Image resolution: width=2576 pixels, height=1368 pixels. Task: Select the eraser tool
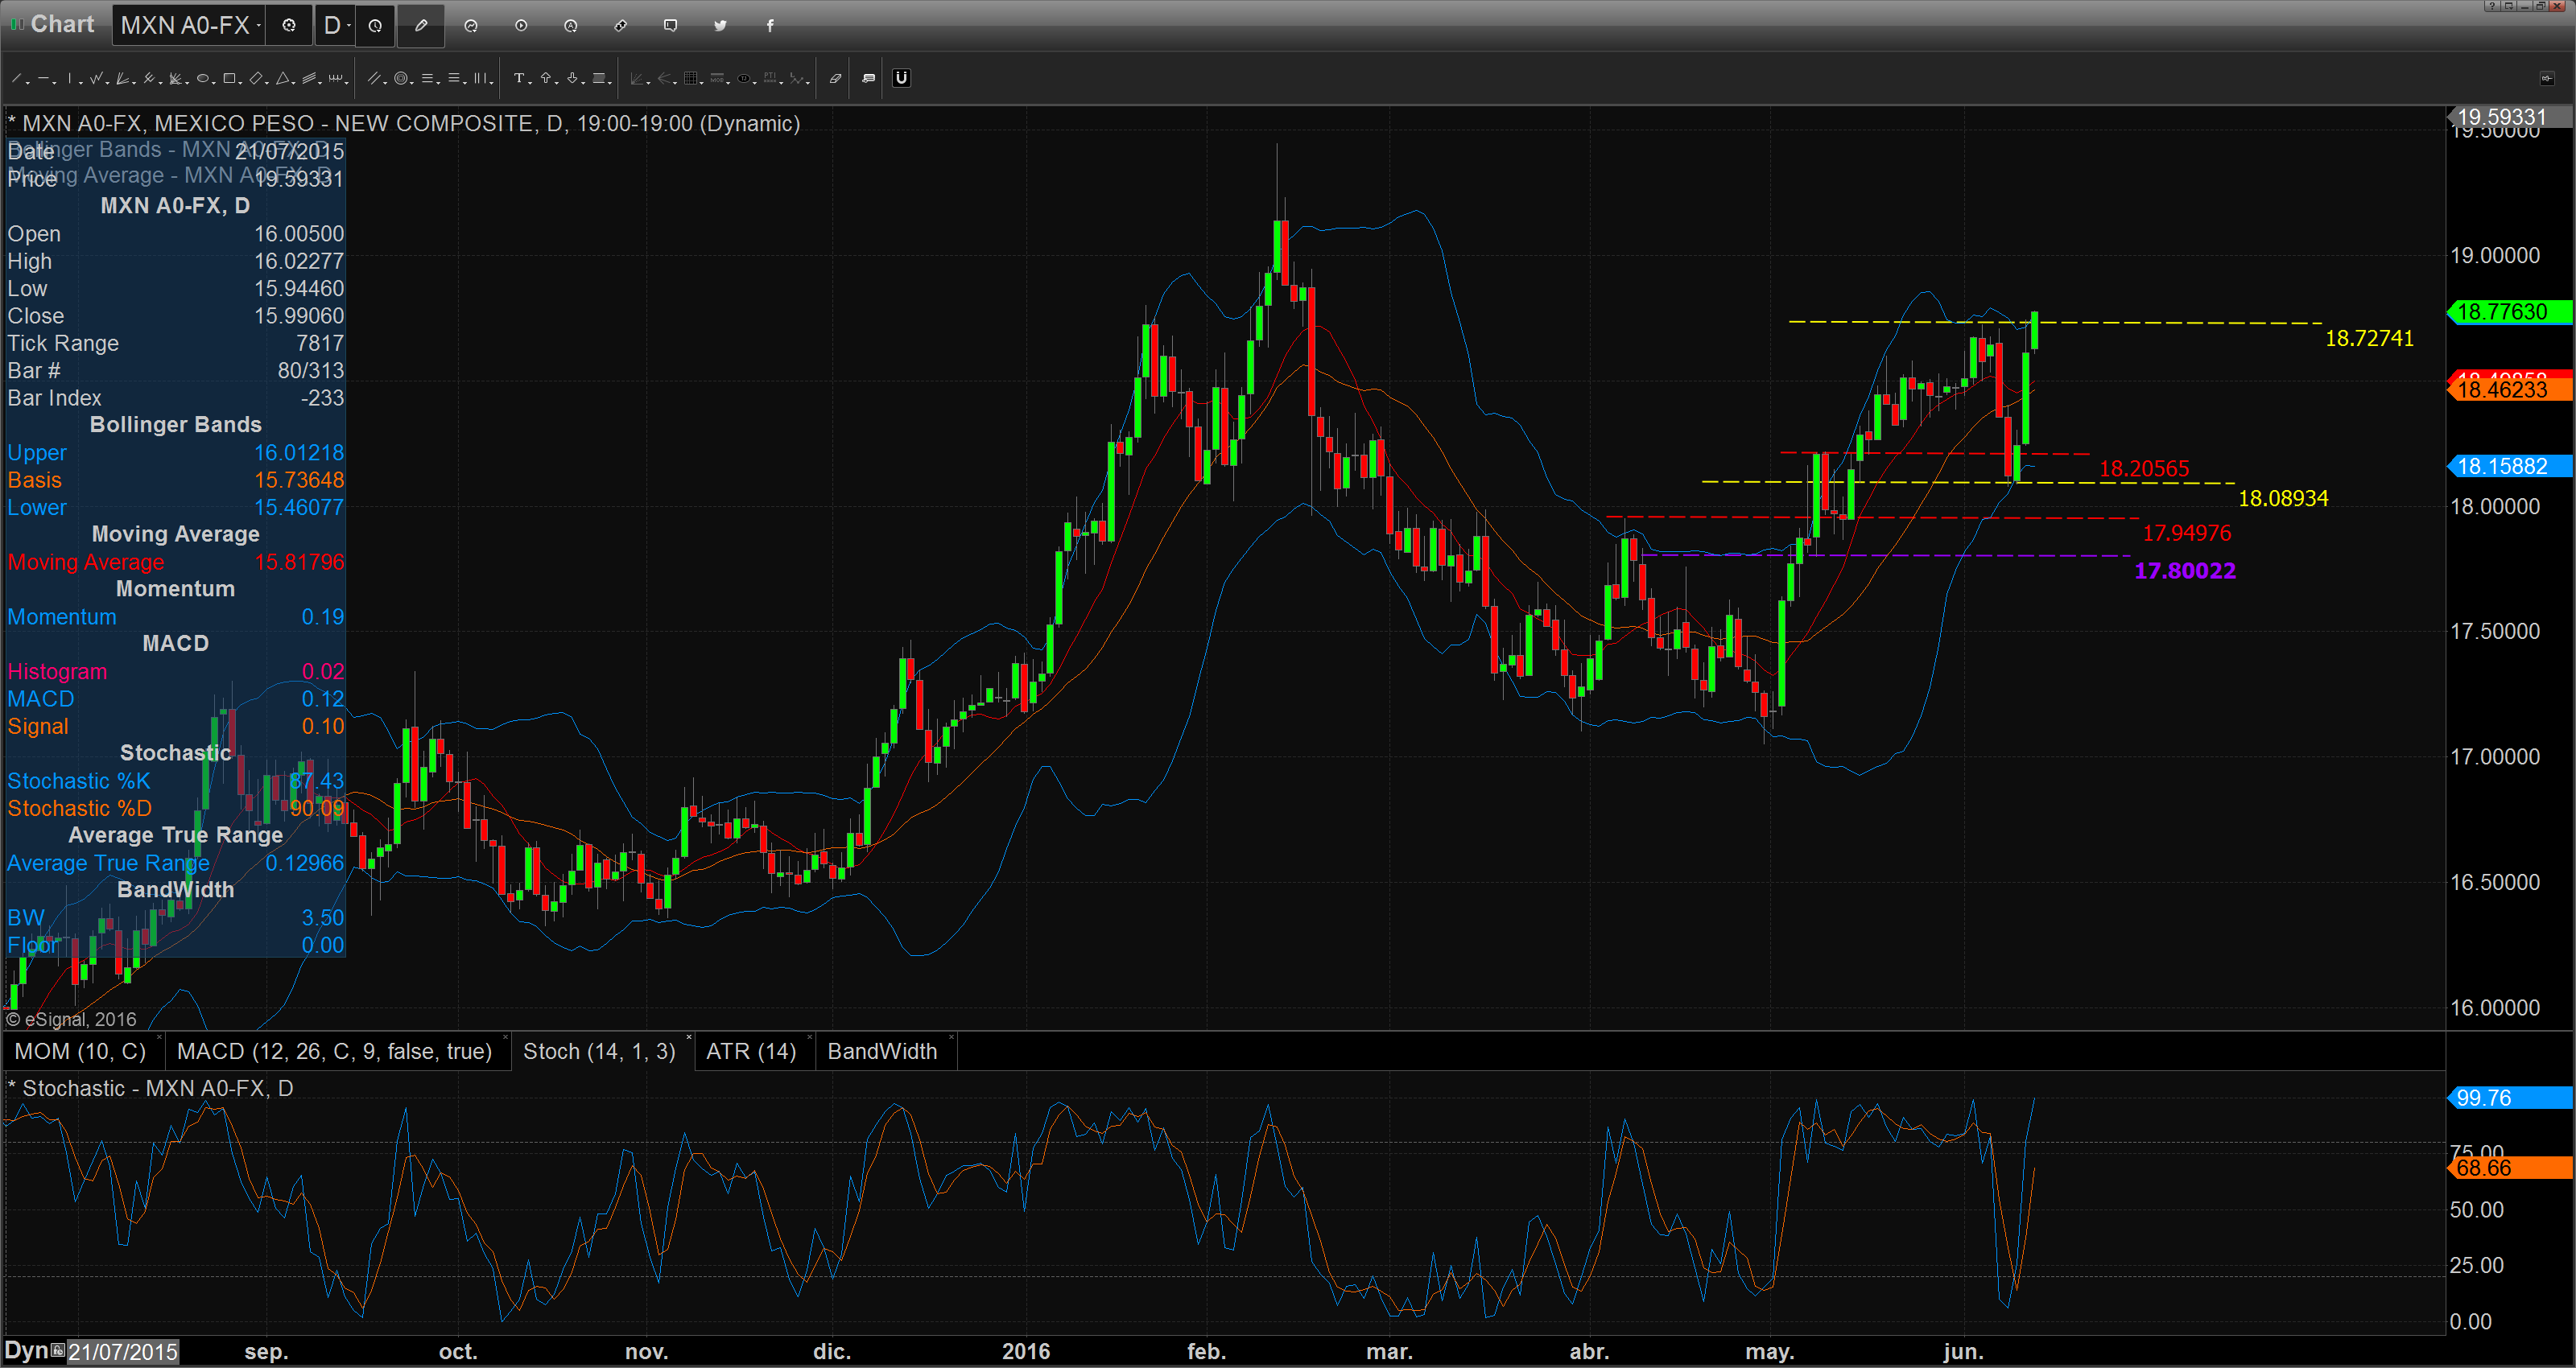[836, 78]
